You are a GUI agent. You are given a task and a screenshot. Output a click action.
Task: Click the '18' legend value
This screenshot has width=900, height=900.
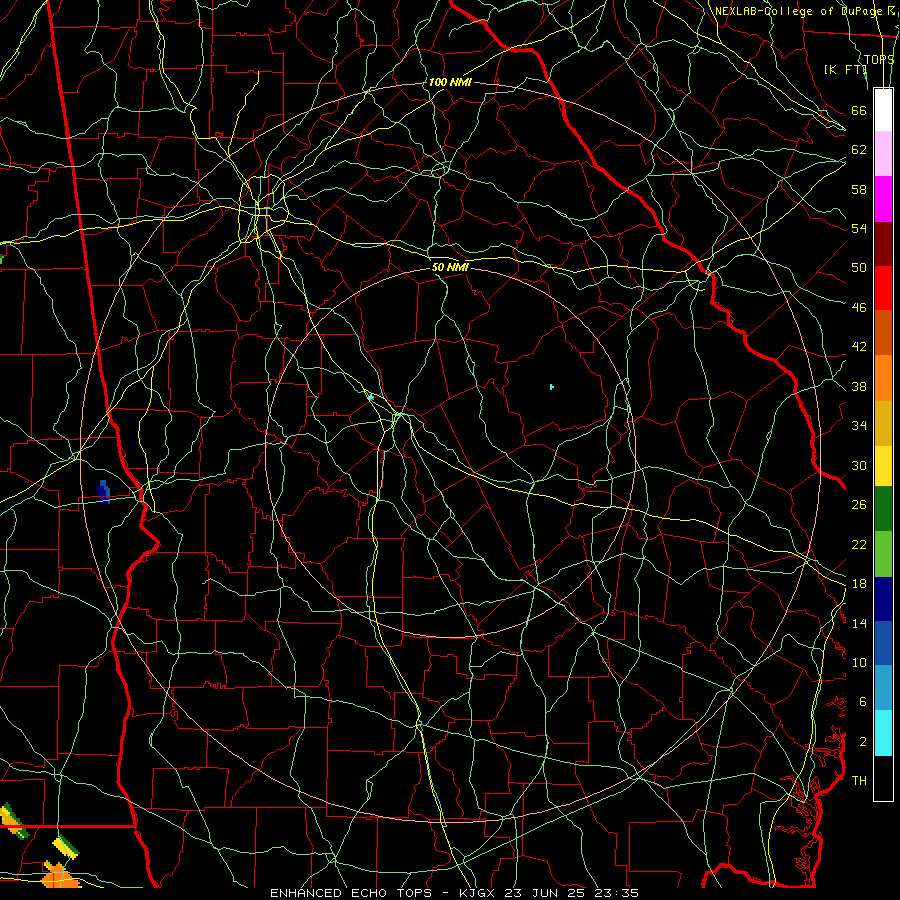click(x=859, y=584)
